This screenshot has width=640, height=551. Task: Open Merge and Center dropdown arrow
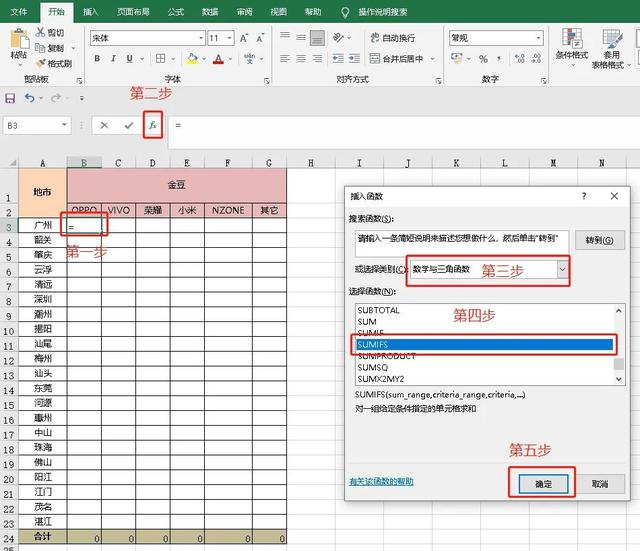point(432,59)
